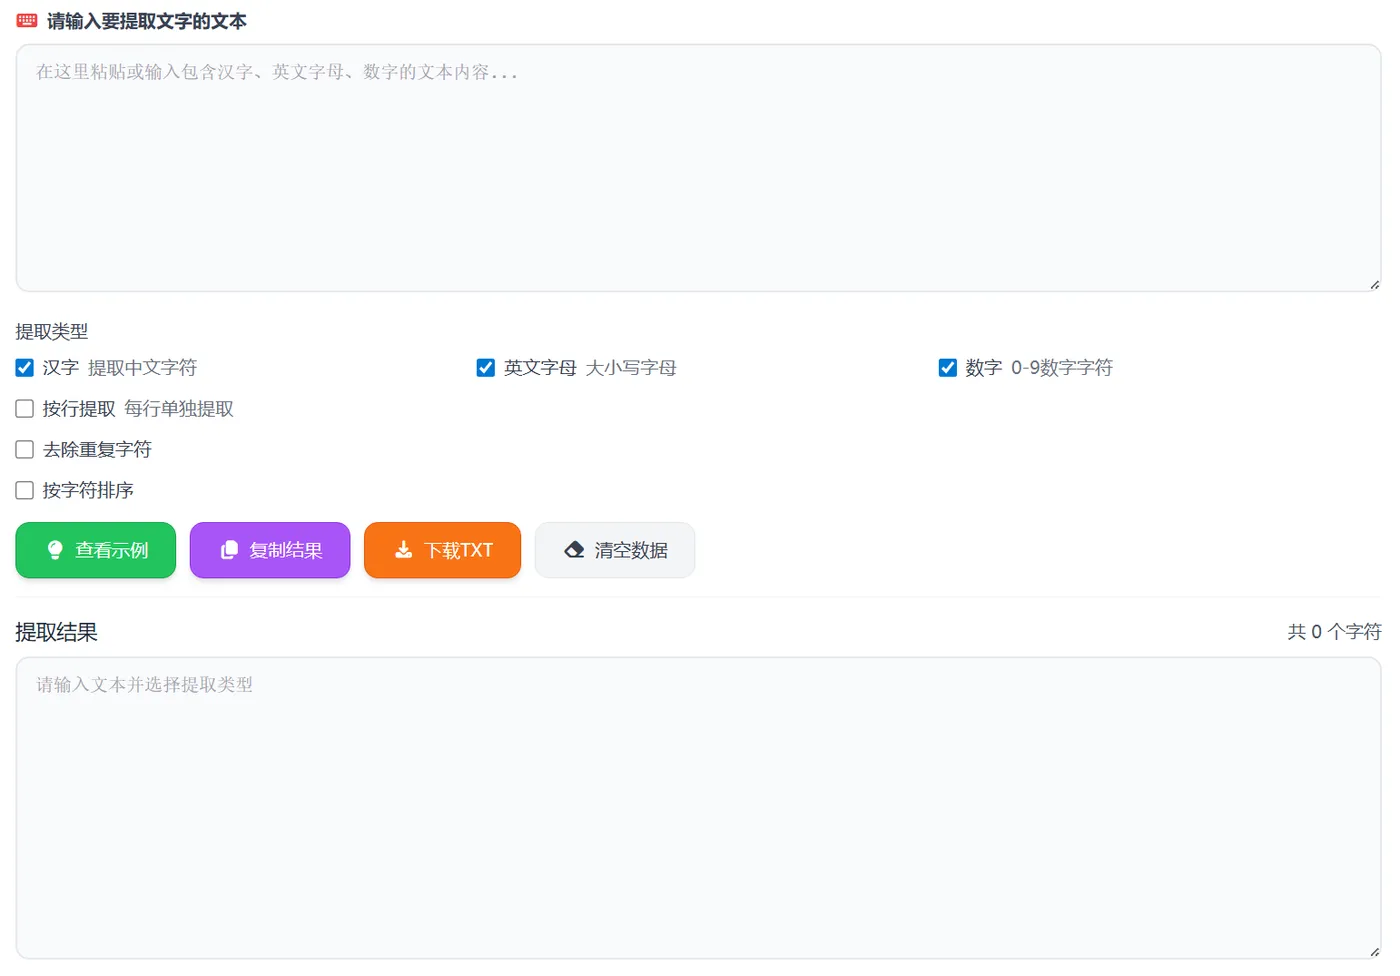The width and height of the screenshot is (1400, 976).
Task: Click the lightbulb icon on the green button
Action: point(53,550)
